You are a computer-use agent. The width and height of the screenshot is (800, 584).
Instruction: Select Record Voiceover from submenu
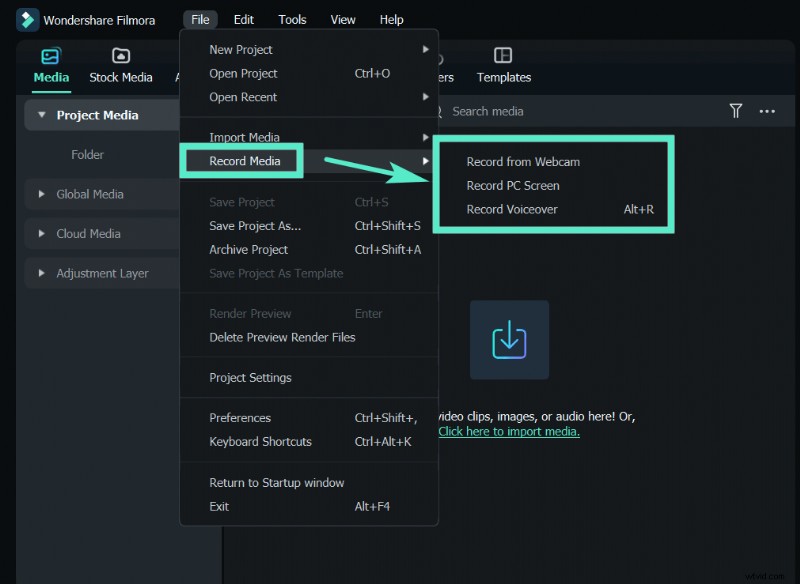[512, 210]
